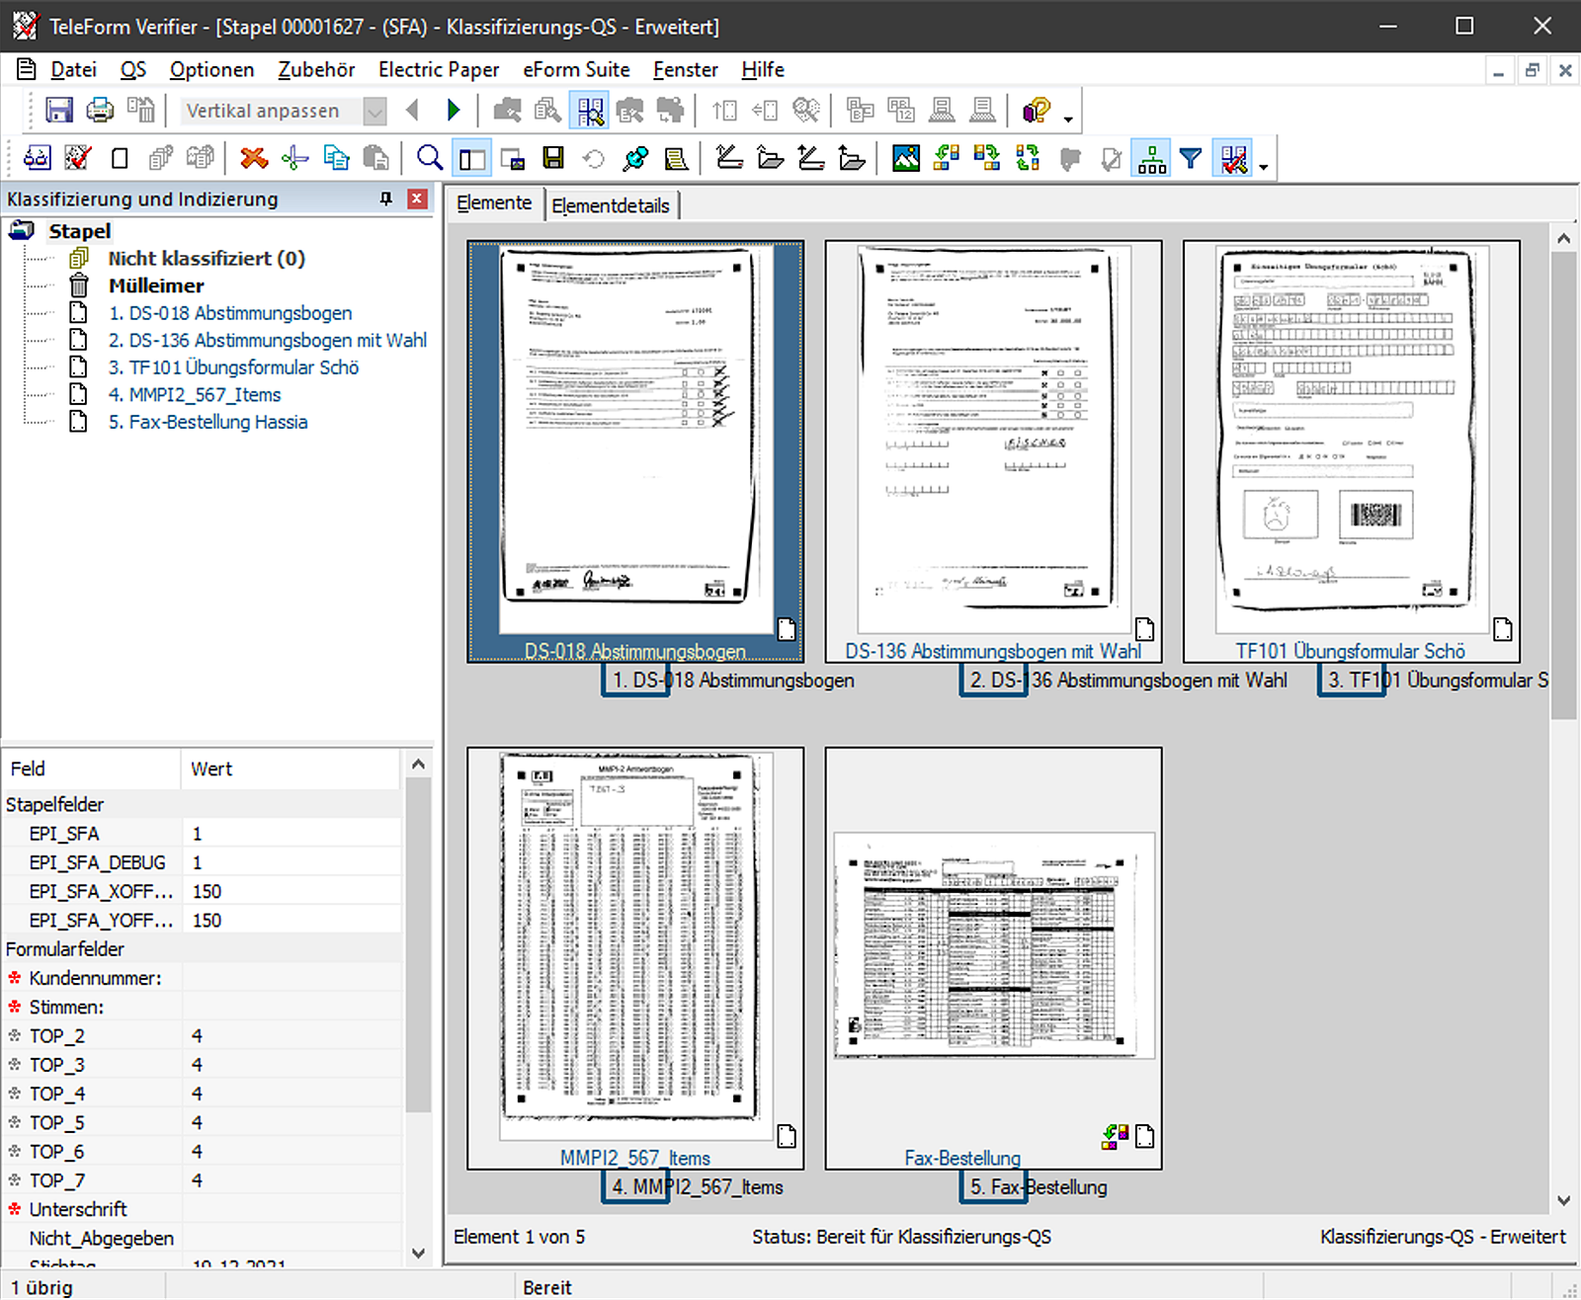Click the blue funnel filter icon

[x=1190, y=158]
